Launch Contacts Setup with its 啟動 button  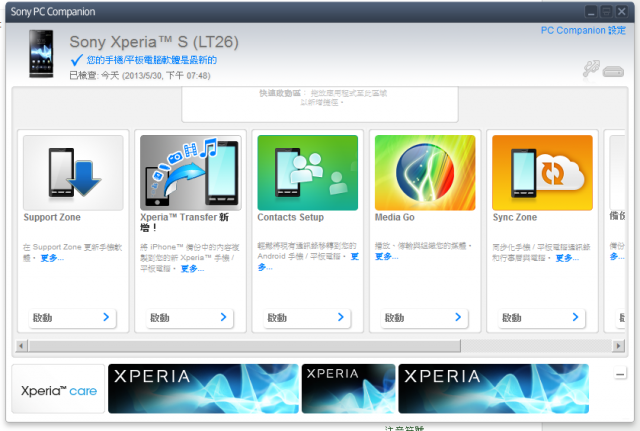[307, 318]
